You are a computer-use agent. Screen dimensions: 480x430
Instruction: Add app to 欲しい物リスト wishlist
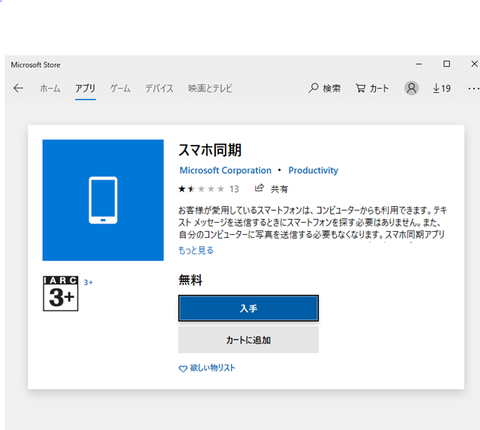[207, 368]
